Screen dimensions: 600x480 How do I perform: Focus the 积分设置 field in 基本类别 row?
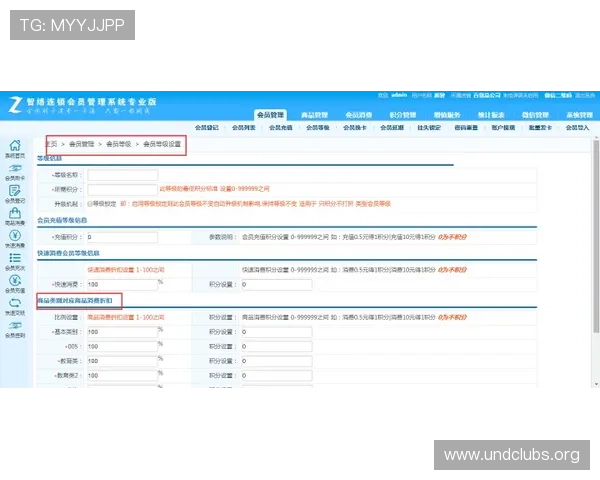click(277, 332)
